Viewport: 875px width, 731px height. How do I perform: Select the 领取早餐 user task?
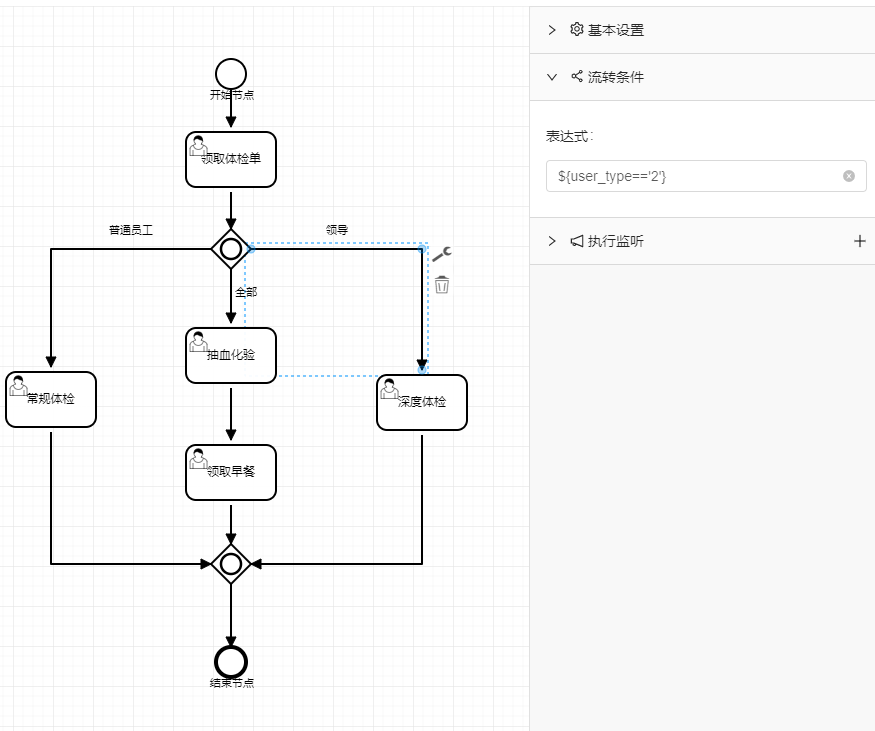click(231, 472)
